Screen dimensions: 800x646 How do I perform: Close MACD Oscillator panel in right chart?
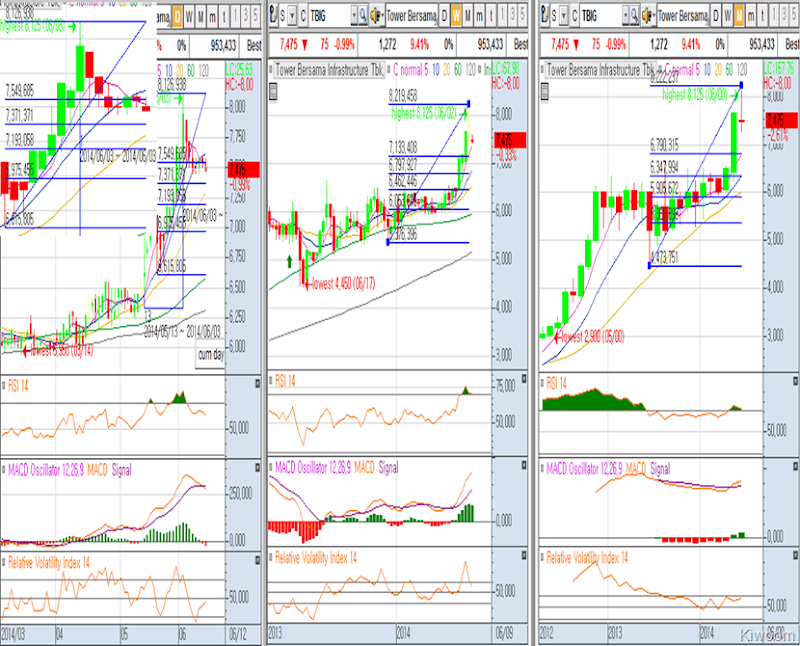tap(795, 466)
